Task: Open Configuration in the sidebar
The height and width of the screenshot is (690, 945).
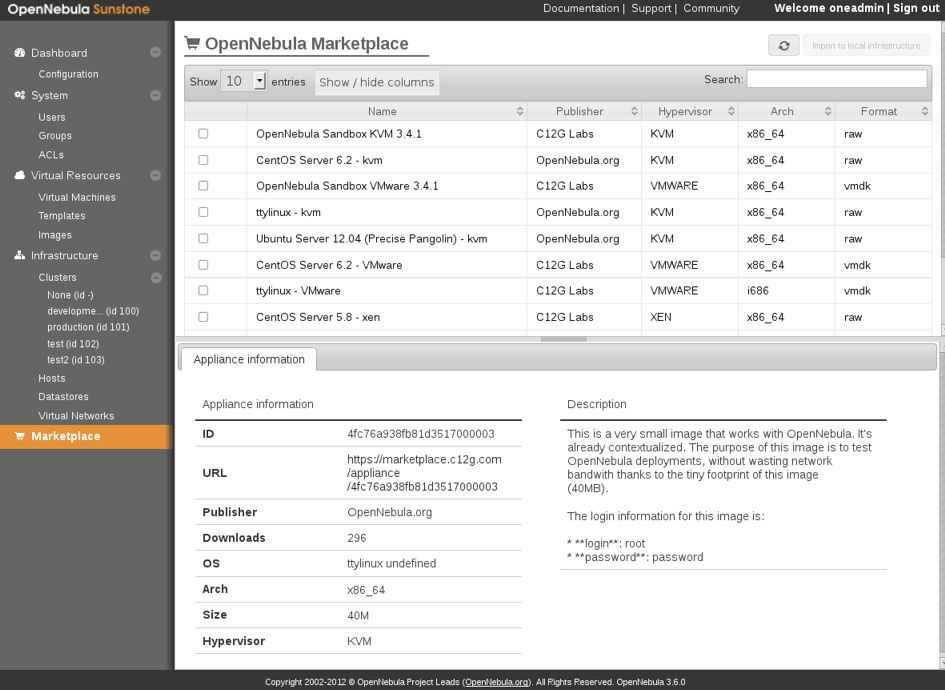Action: 68,74
